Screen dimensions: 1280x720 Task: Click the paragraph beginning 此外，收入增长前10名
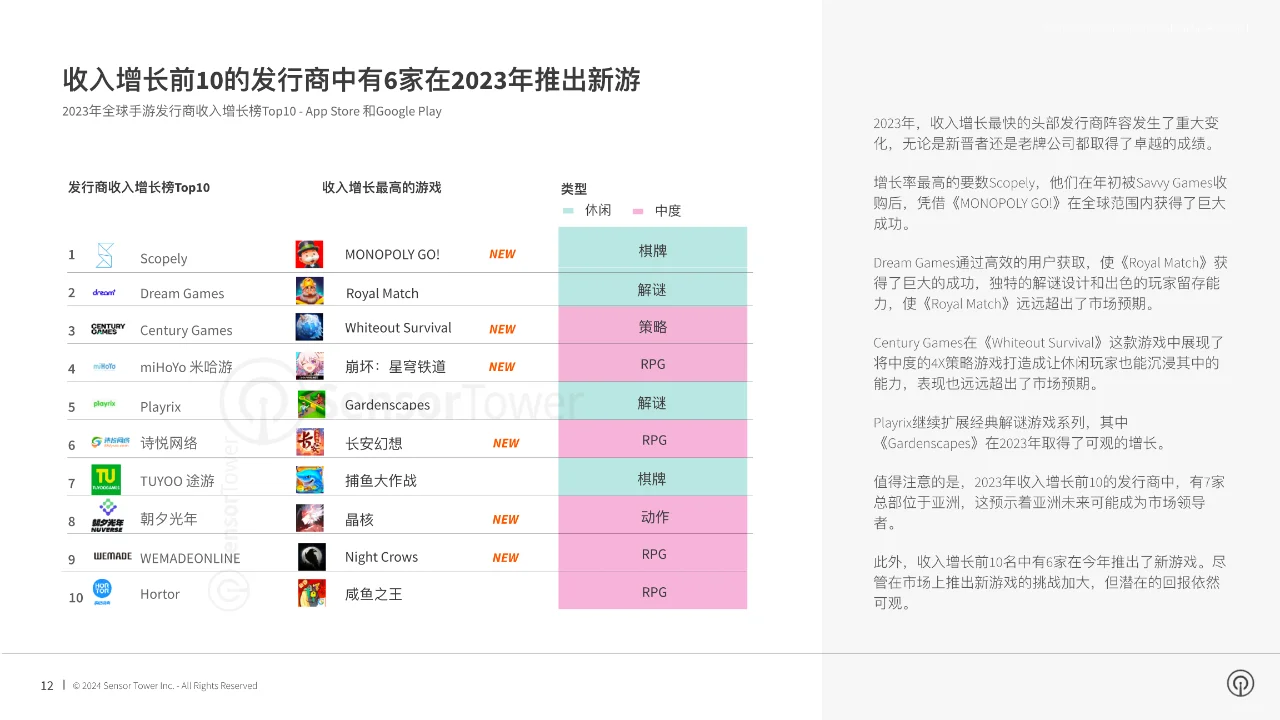[1048, 582]
